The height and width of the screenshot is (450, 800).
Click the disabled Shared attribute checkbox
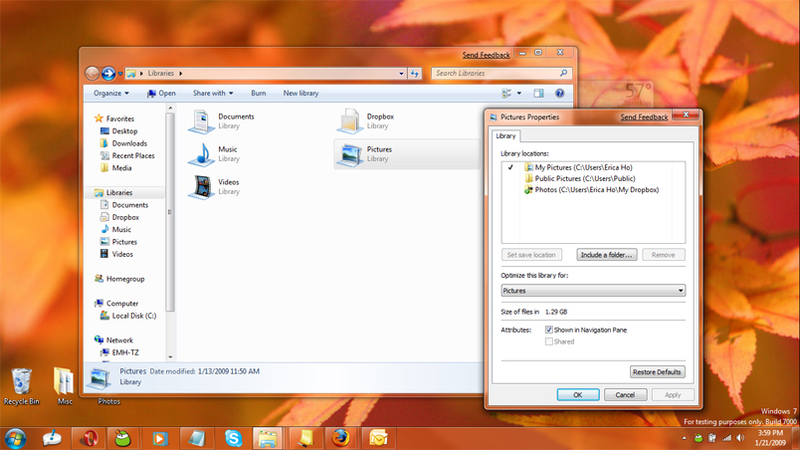pos(549,341)
